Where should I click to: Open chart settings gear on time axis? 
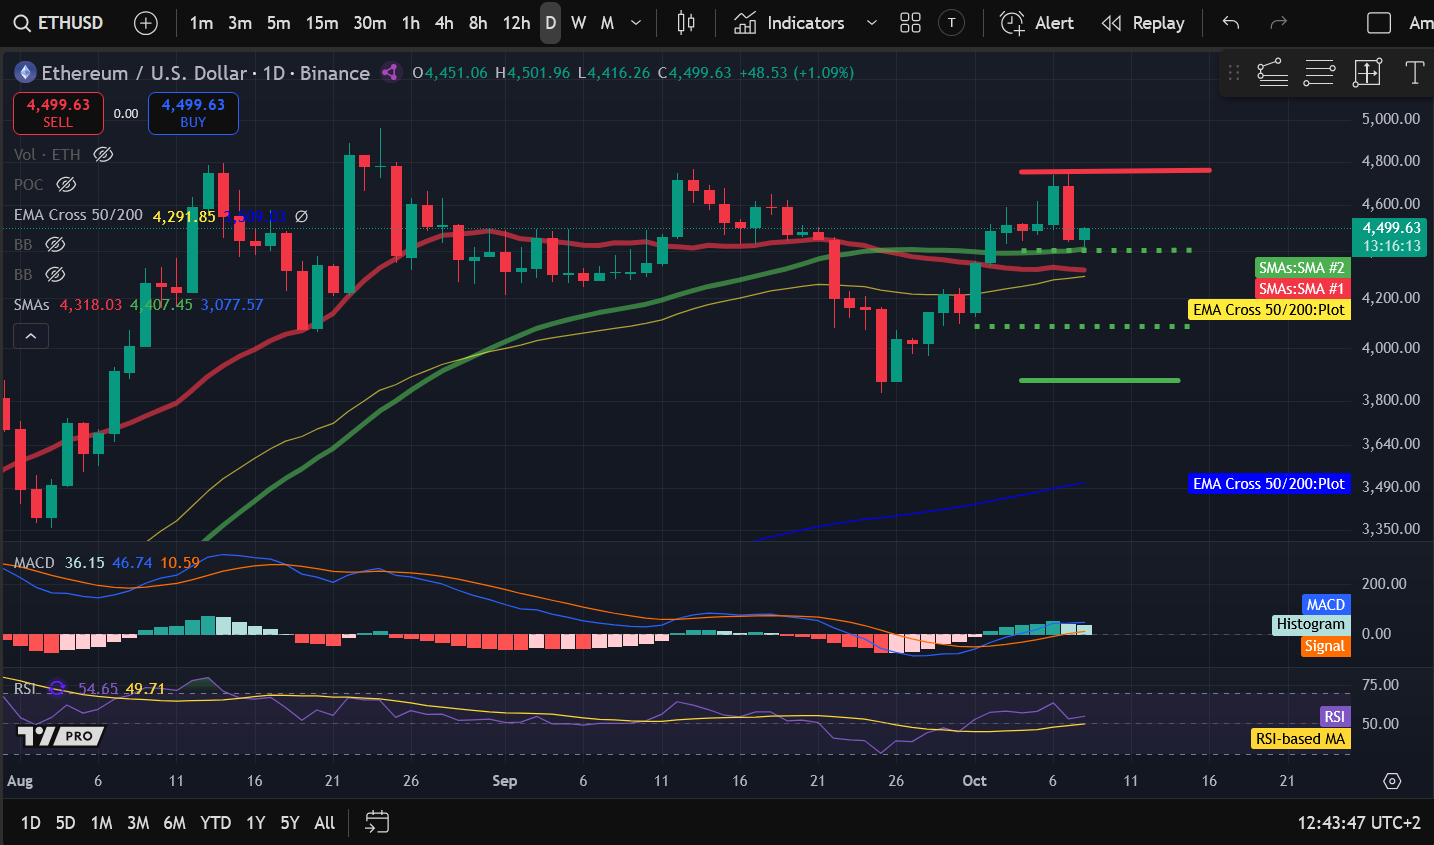click(1392, 781)
